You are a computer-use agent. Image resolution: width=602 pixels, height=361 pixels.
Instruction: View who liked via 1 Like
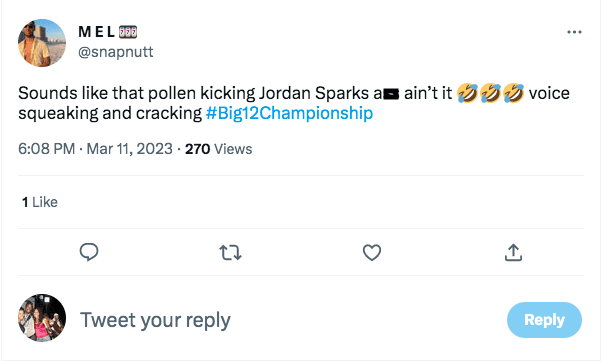tap(40, 202)
